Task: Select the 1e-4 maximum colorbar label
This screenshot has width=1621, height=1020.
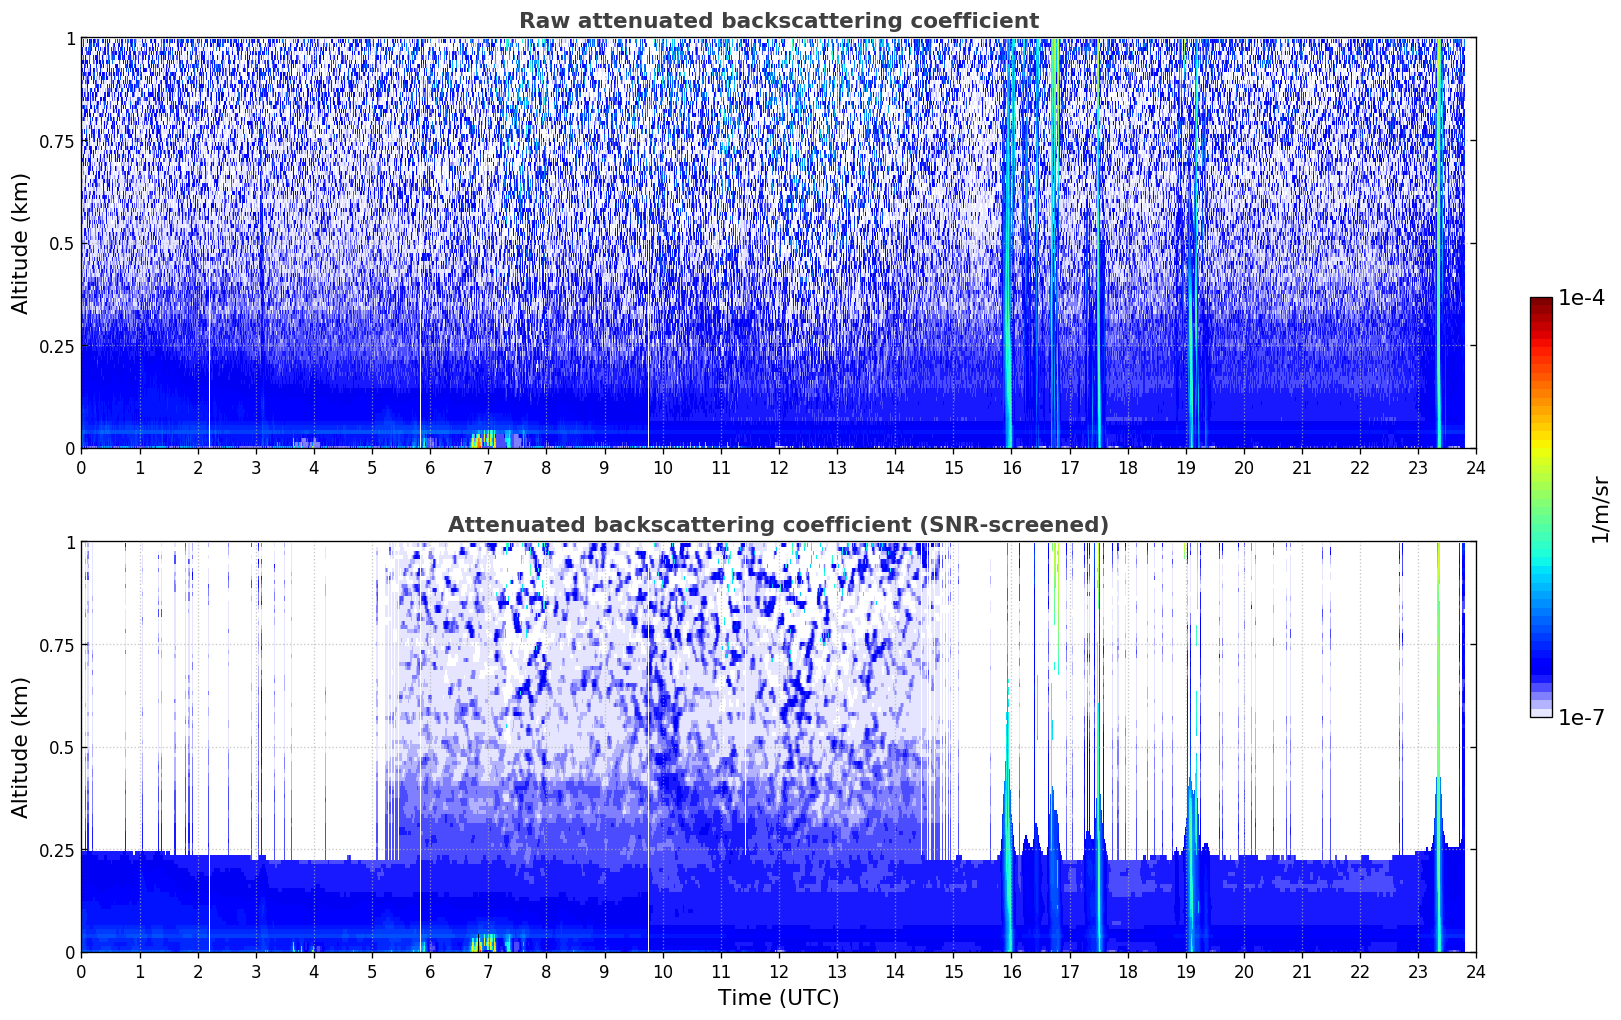Action: (x=1581, y=298)
